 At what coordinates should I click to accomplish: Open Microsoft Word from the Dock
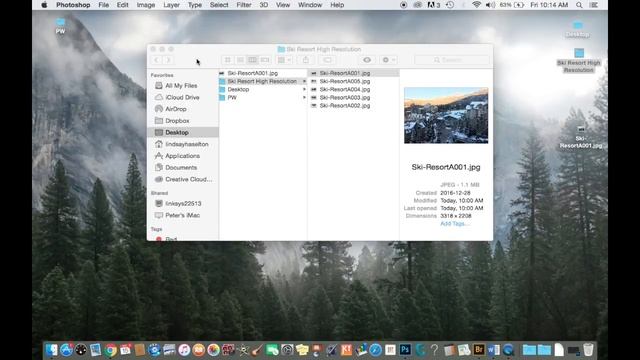[x=493, y=350]
